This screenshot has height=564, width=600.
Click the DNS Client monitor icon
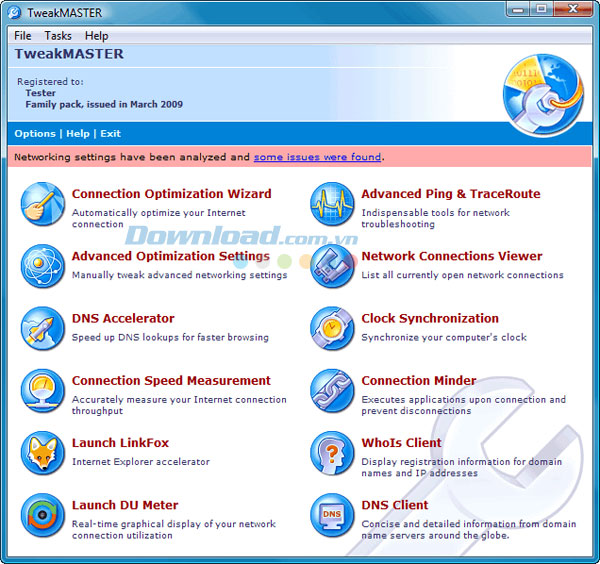pos(331,515)
